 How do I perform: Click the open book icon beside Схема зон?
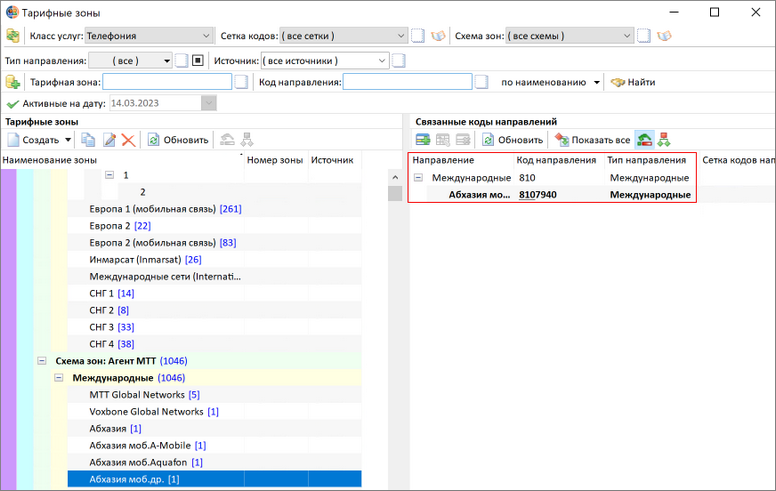tap(664, 36)
